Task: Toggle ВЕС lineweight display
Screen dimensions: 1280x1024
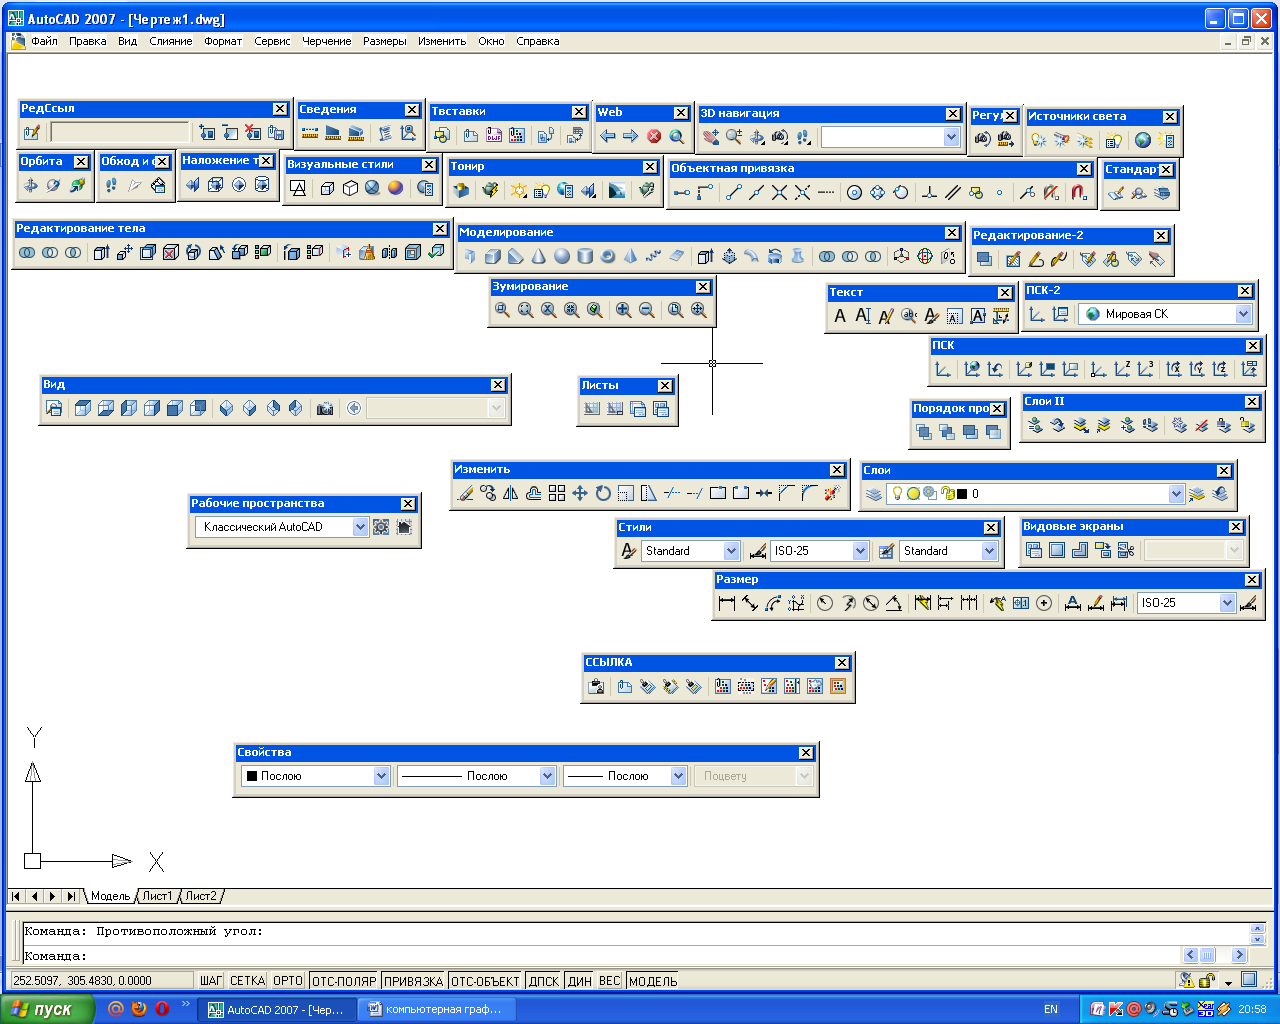Action: pos(610,981)
